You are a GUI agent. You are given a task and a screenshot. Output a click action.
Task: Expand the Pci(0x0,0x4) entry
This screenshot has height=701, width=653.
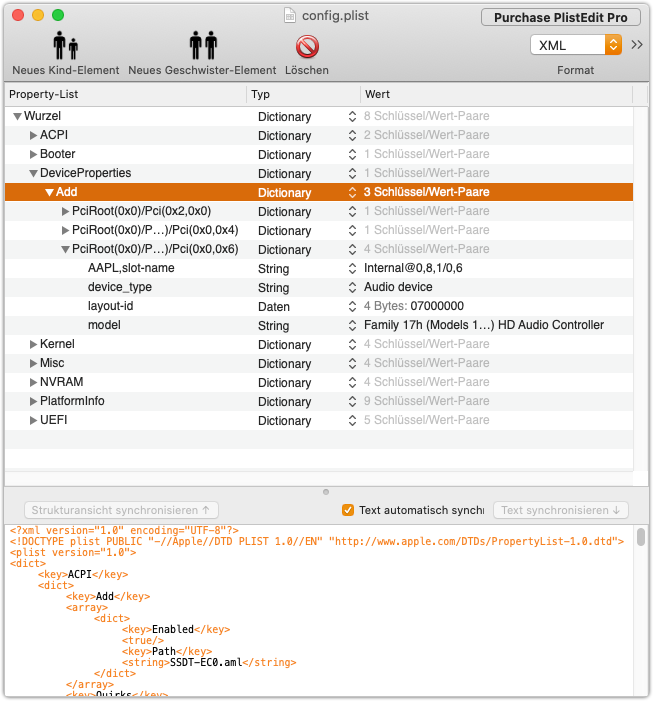pos(65,230)
